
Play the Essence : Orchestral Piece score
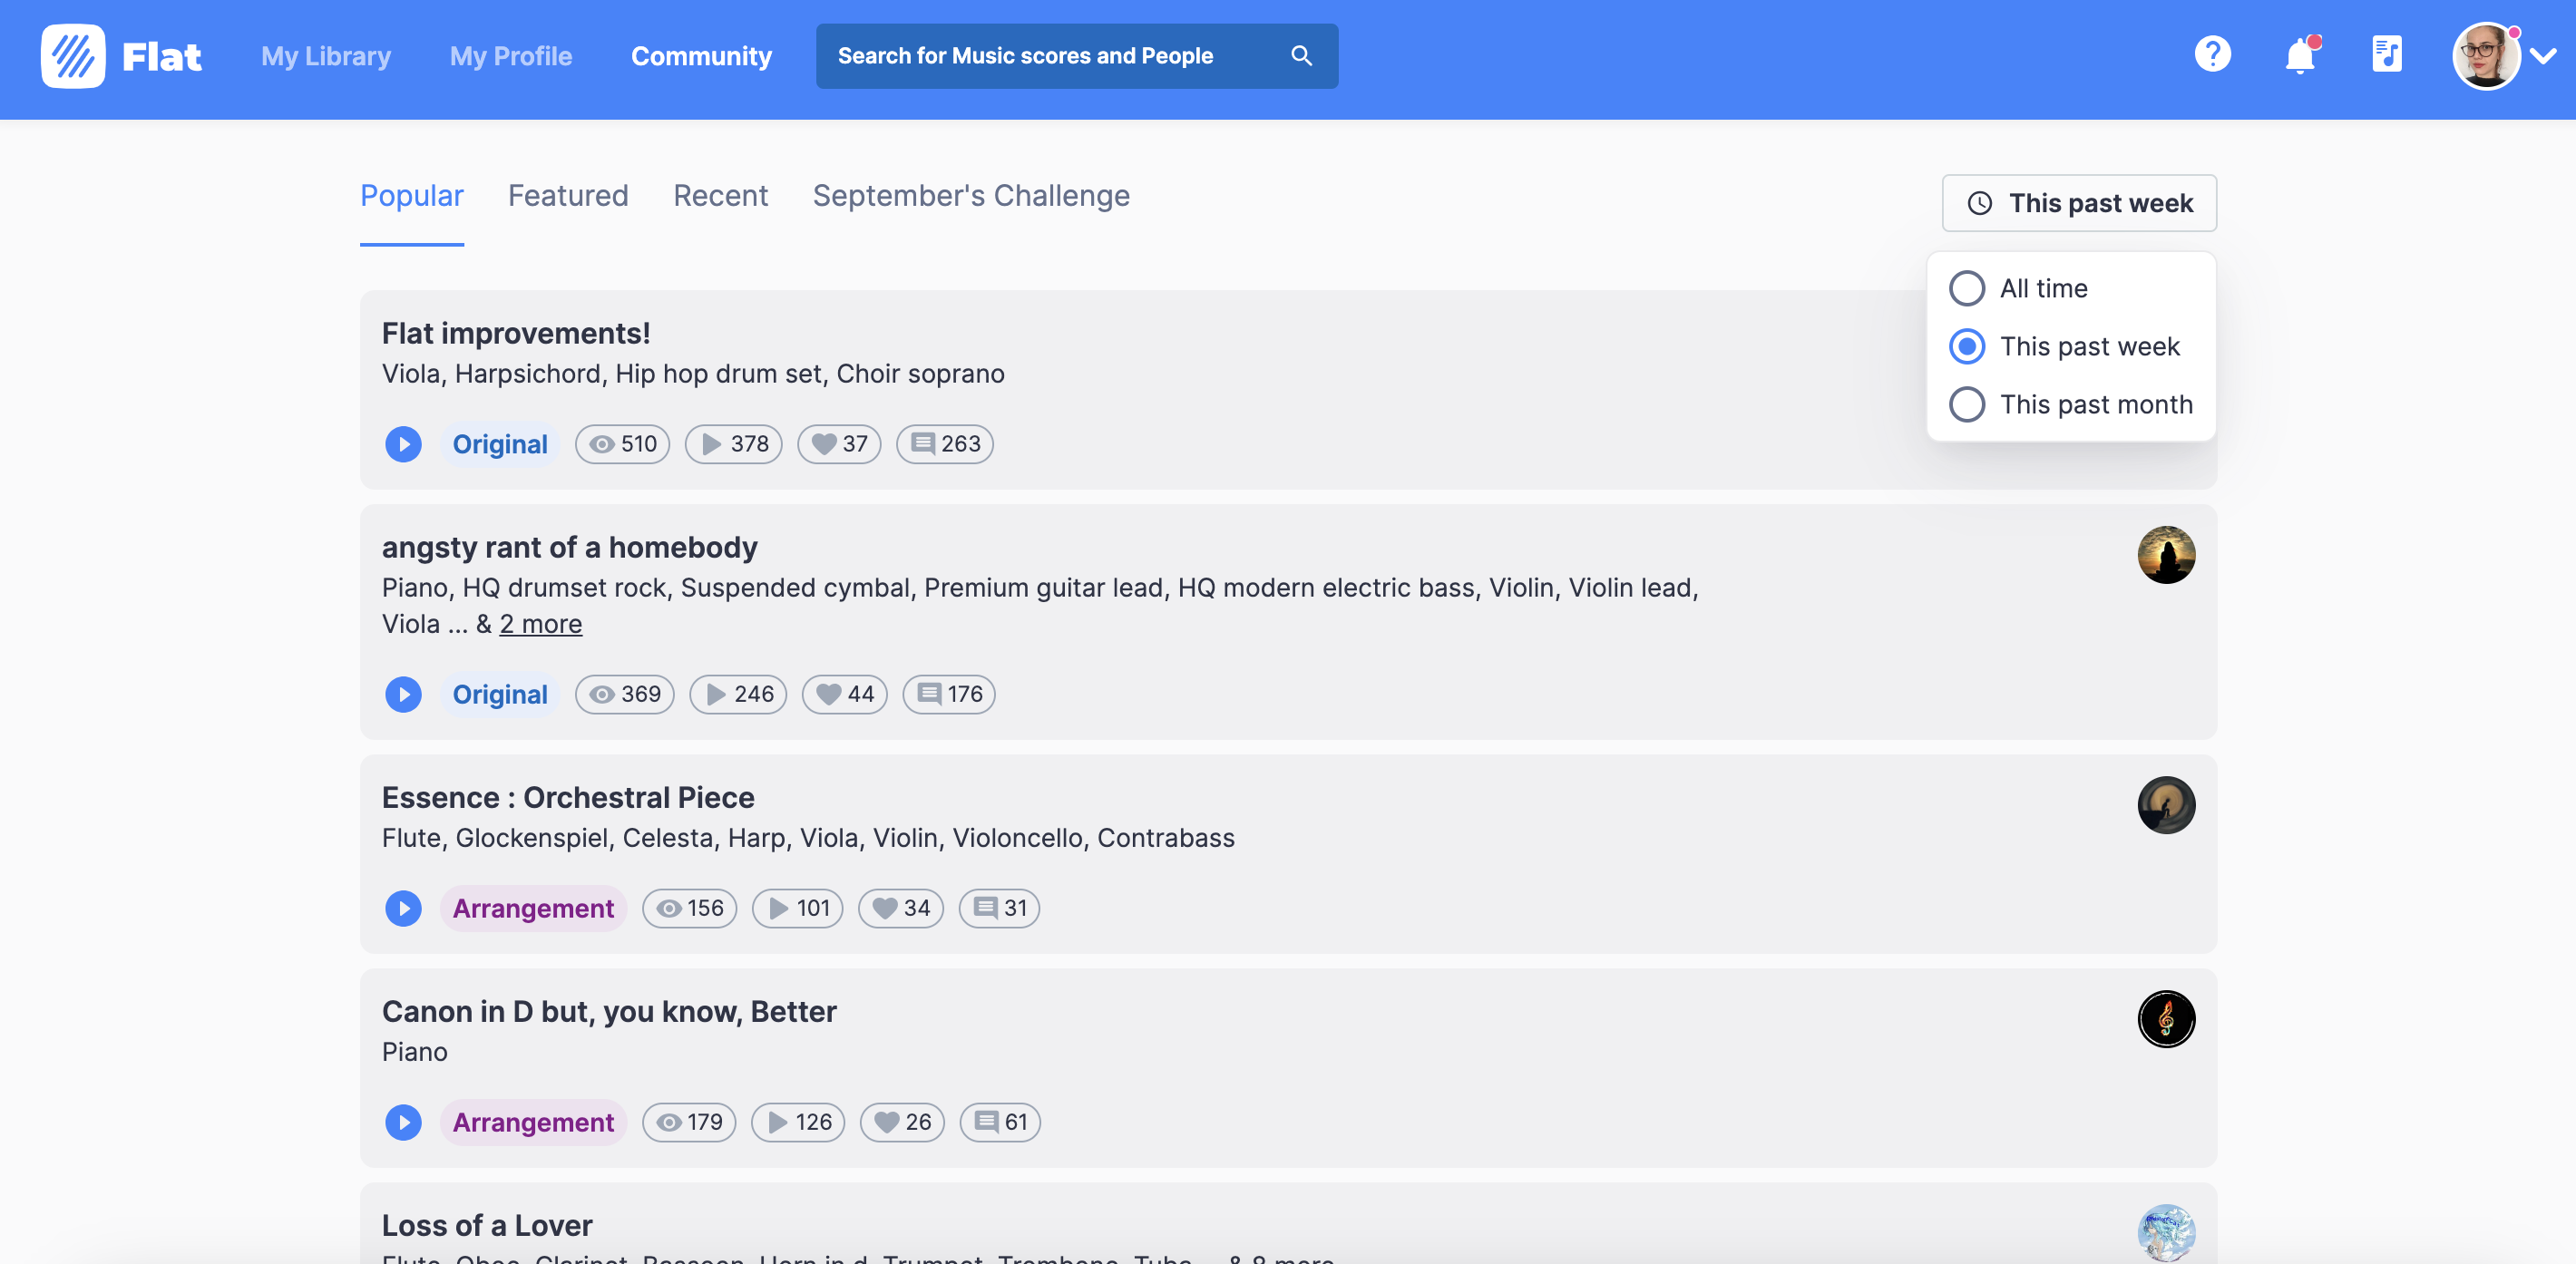[403, 908]
